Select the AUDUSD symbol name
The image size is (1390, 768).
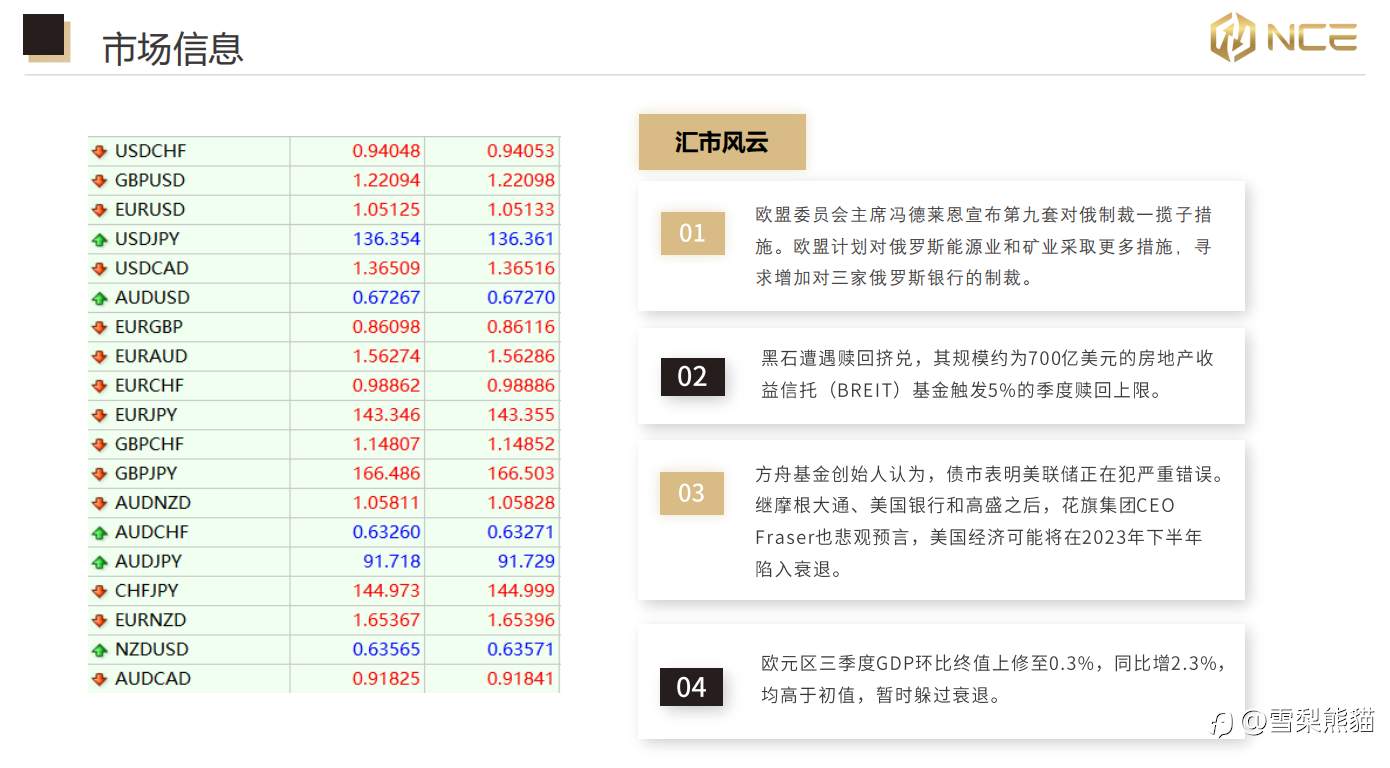[152, 298]
